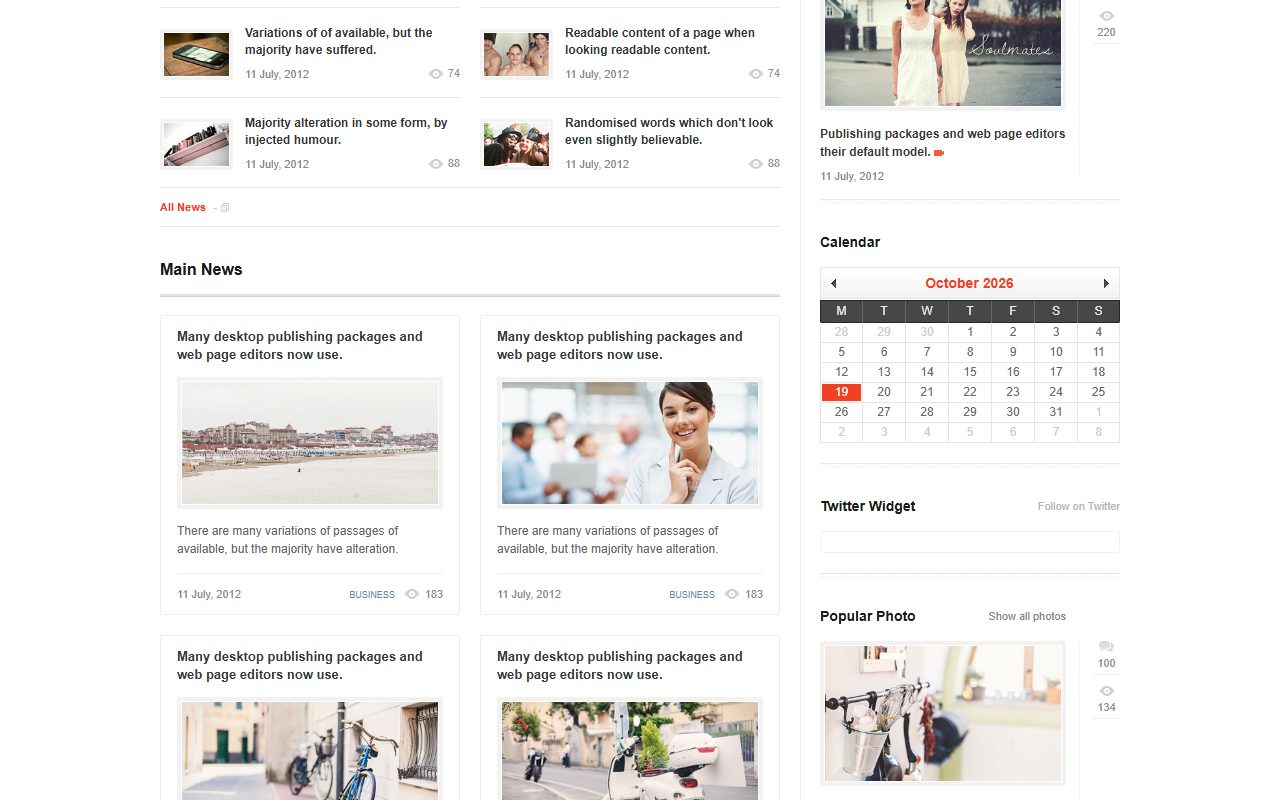Click the eye icon on the Randomised words article

[x=755, y=164]
